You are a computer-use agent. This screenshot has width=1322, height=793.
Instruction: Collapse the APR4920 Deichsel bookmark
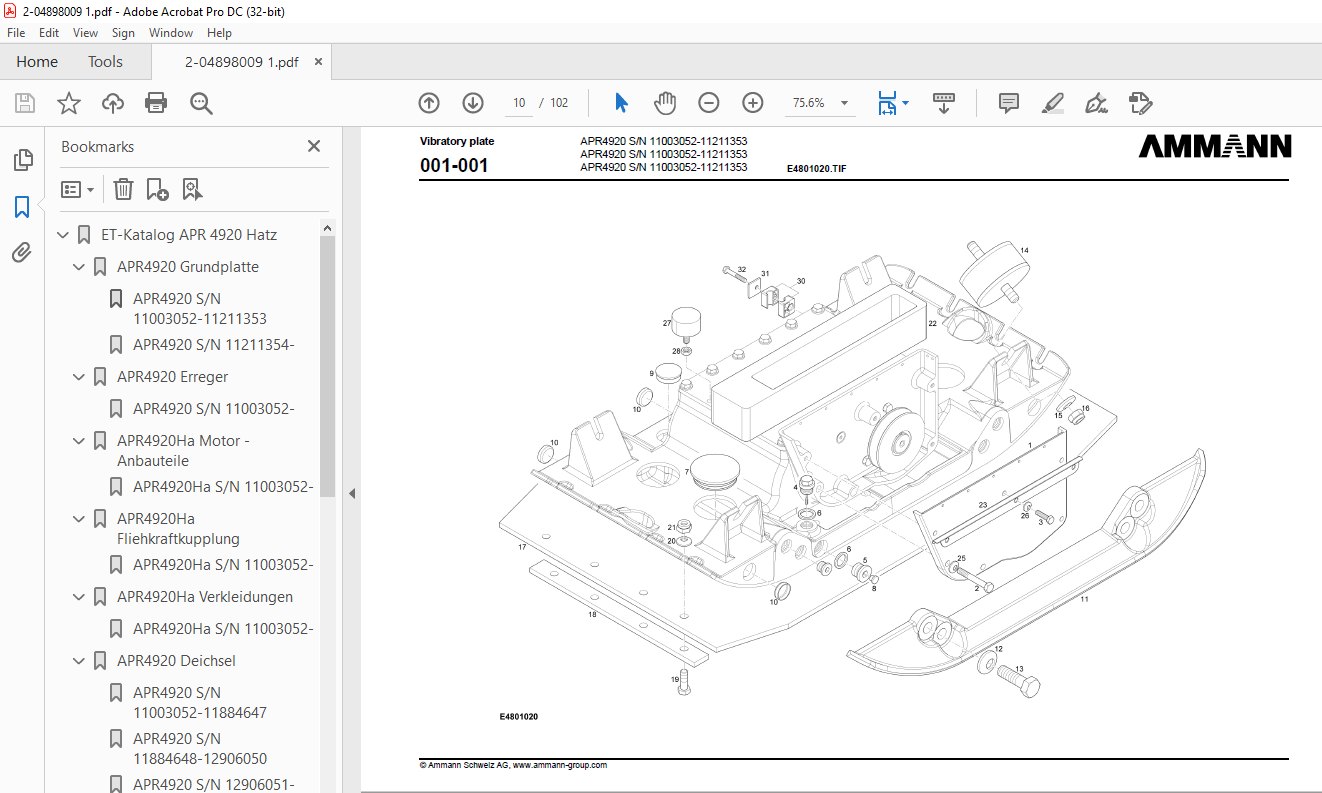coord(80,661)
